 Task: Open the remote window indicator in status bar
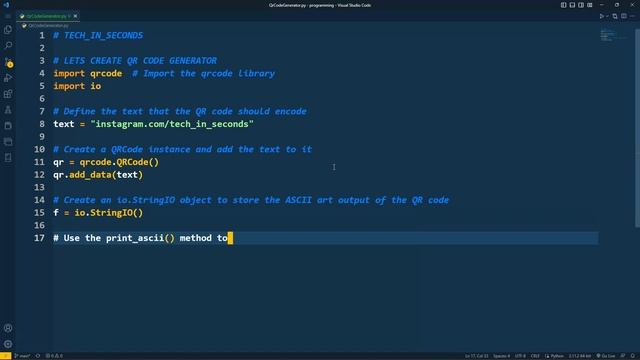pyautogui.click(x=5, y=356)
